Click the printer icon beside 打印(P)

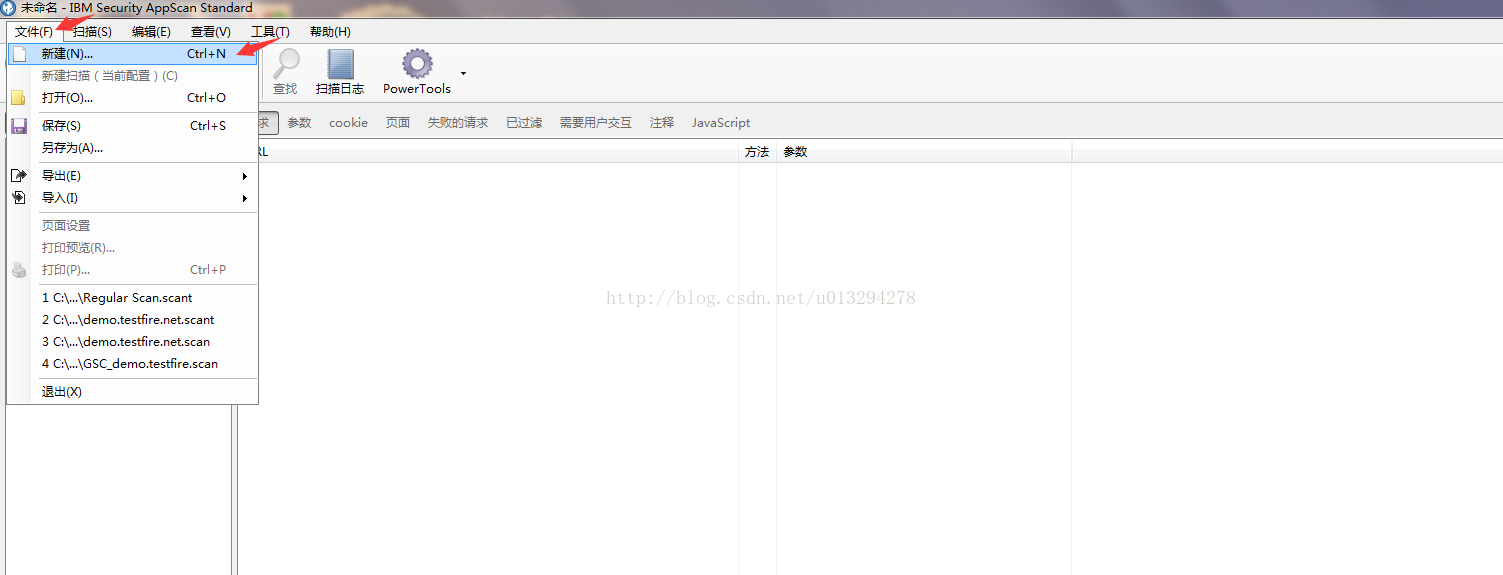point(19,270)
